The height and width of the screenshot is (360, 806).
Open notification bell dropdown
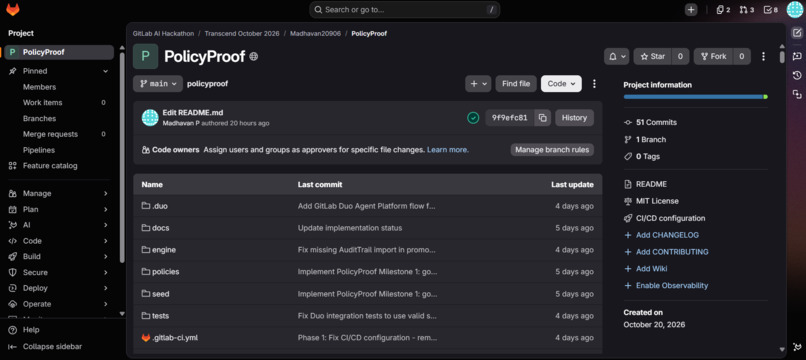point(616,57)
